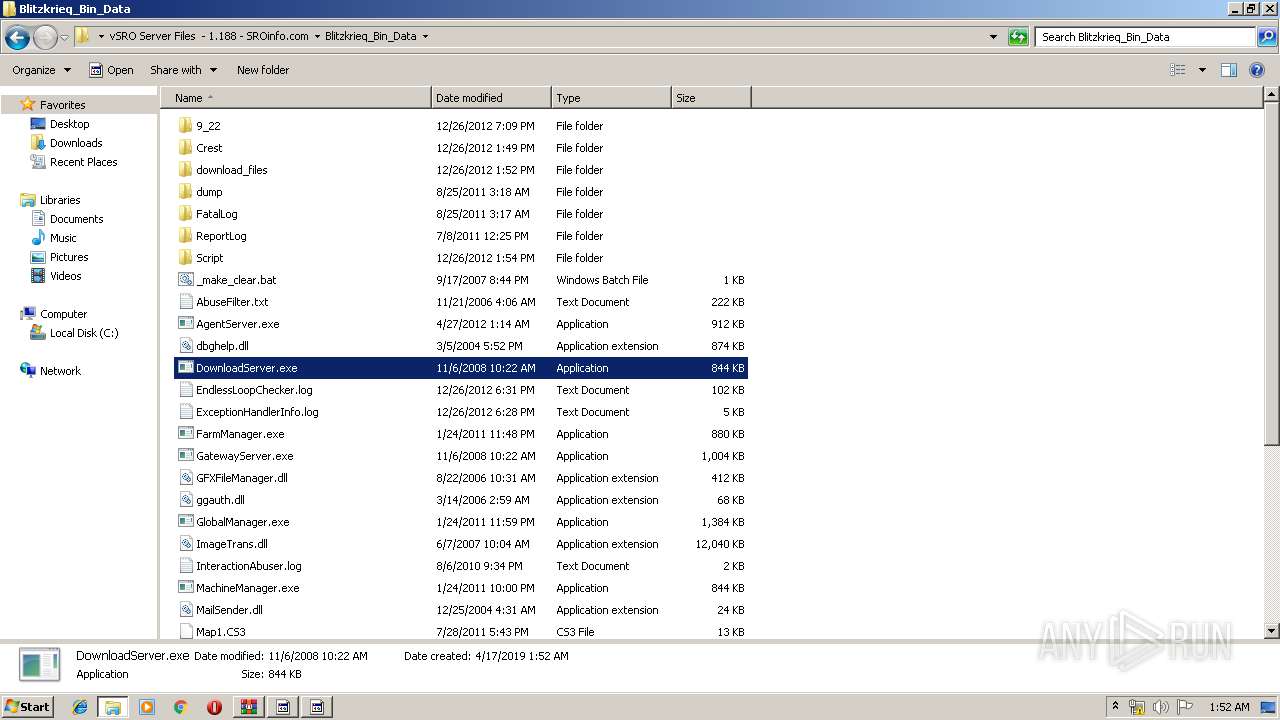Select Libraries in the navigation pane
1280x720 pixels.
click(60, 200)
